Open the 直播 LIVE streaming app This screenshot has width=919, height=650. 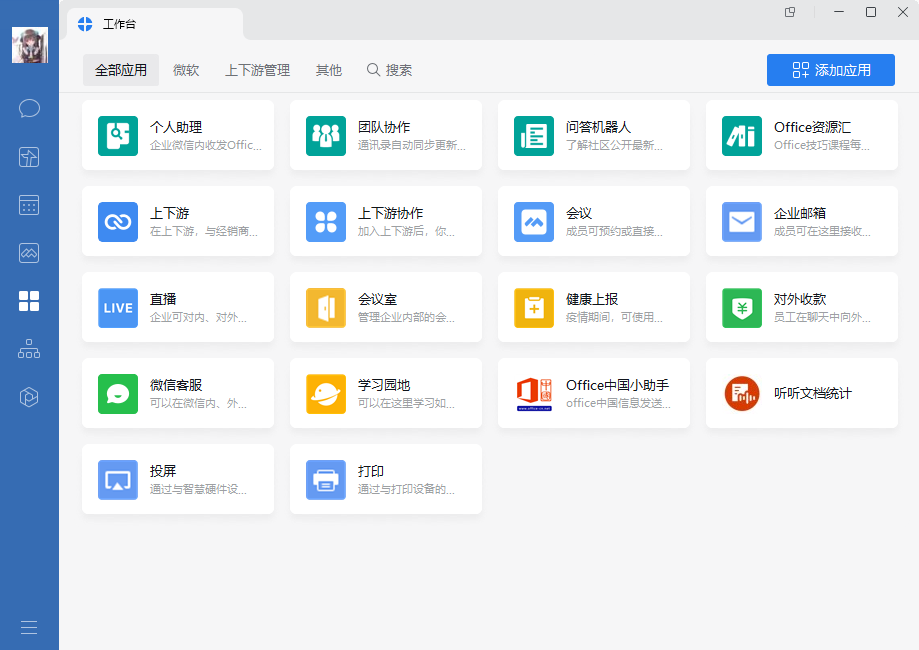[178, 307]
